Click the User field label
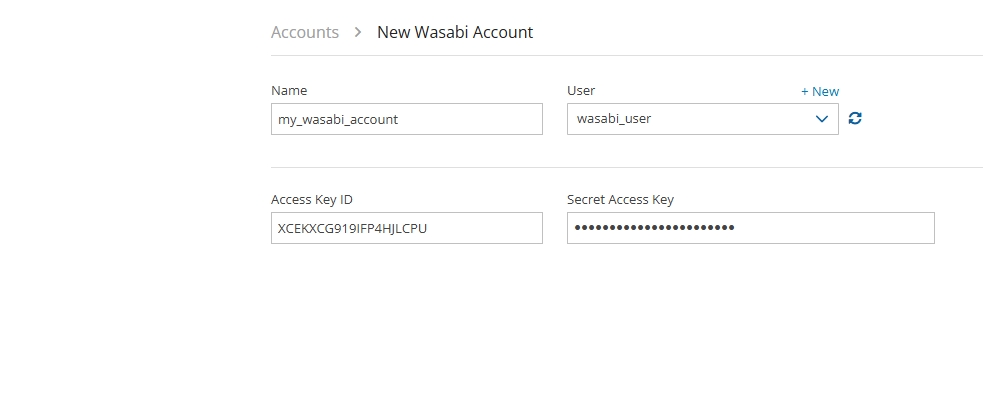 point(581,90)
